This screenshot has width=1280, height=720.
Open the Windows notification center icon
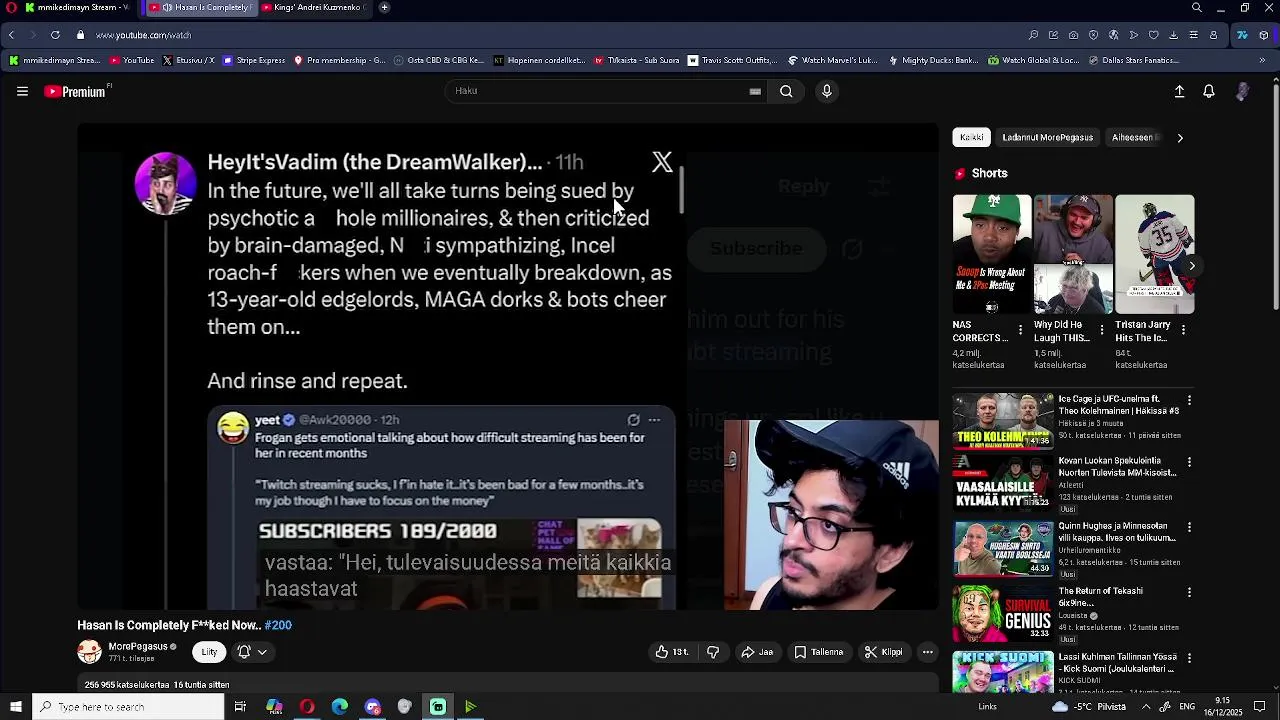click(1260, 707)
